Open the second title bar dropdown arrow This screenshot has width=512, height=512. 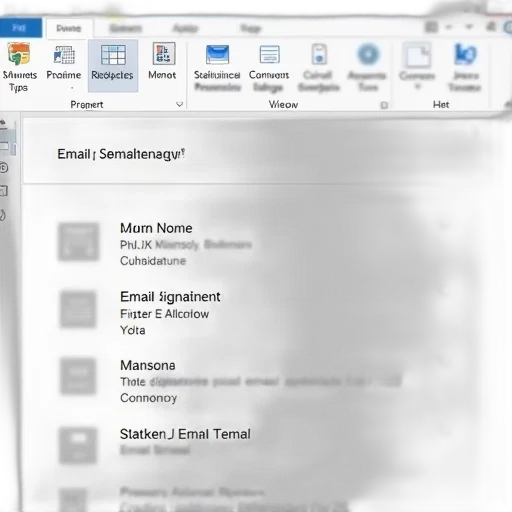click(x=469, y=26)
